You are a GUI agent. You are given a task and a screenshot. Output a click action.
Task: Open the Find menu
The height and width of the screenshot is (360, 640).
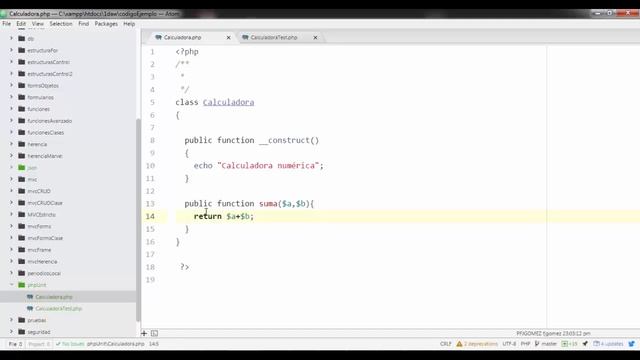tap(84, 24)
